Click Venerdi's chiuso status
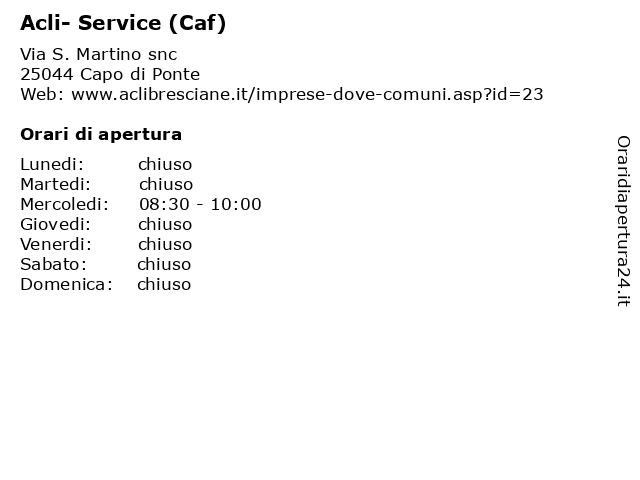 [165, 244]
